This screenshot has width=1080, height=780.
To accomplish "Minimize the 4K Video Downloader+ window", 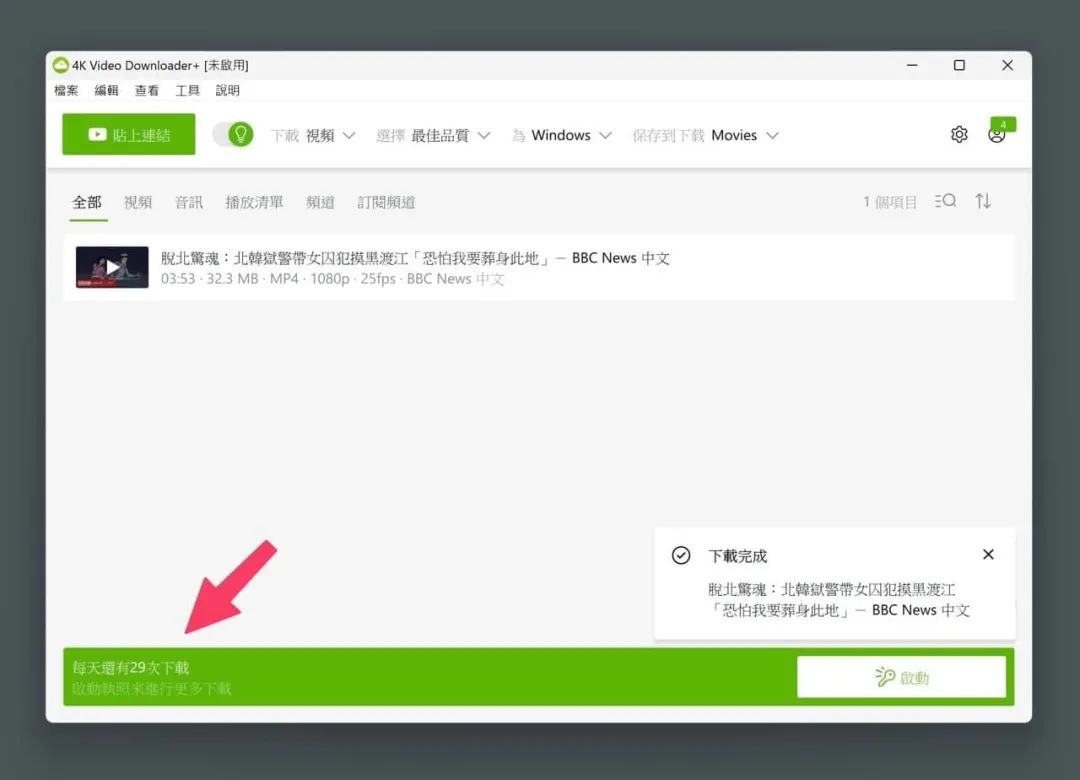I will [x=912, y=65].
